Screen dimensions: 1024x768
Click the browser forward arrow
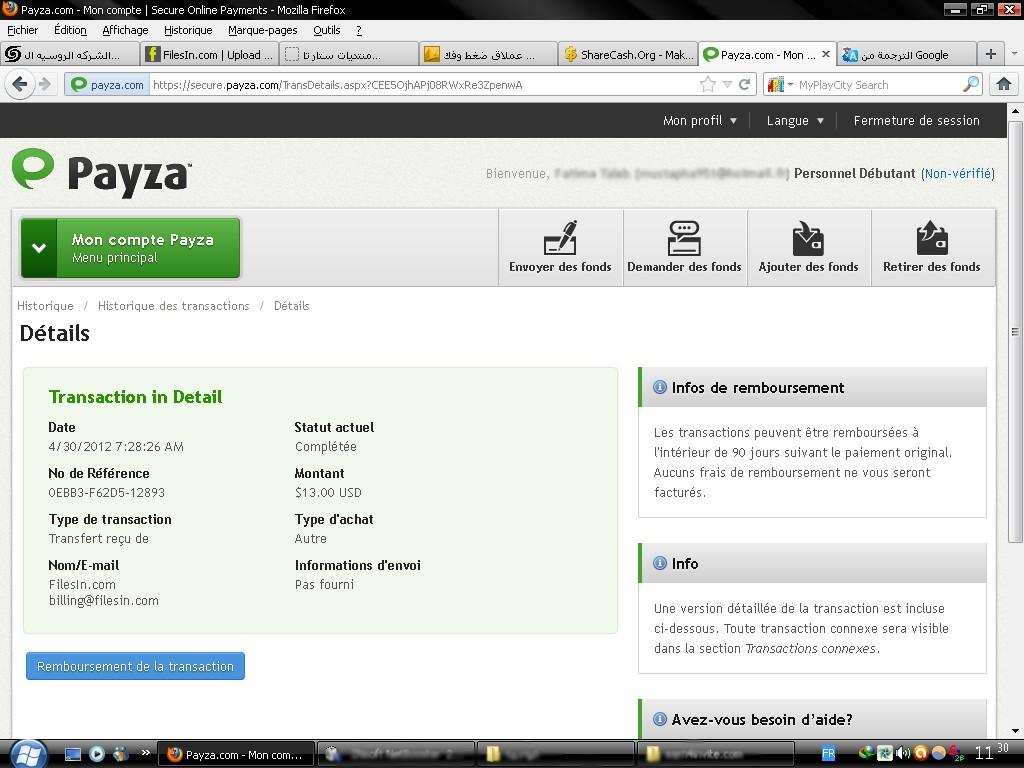click(44, 84)
